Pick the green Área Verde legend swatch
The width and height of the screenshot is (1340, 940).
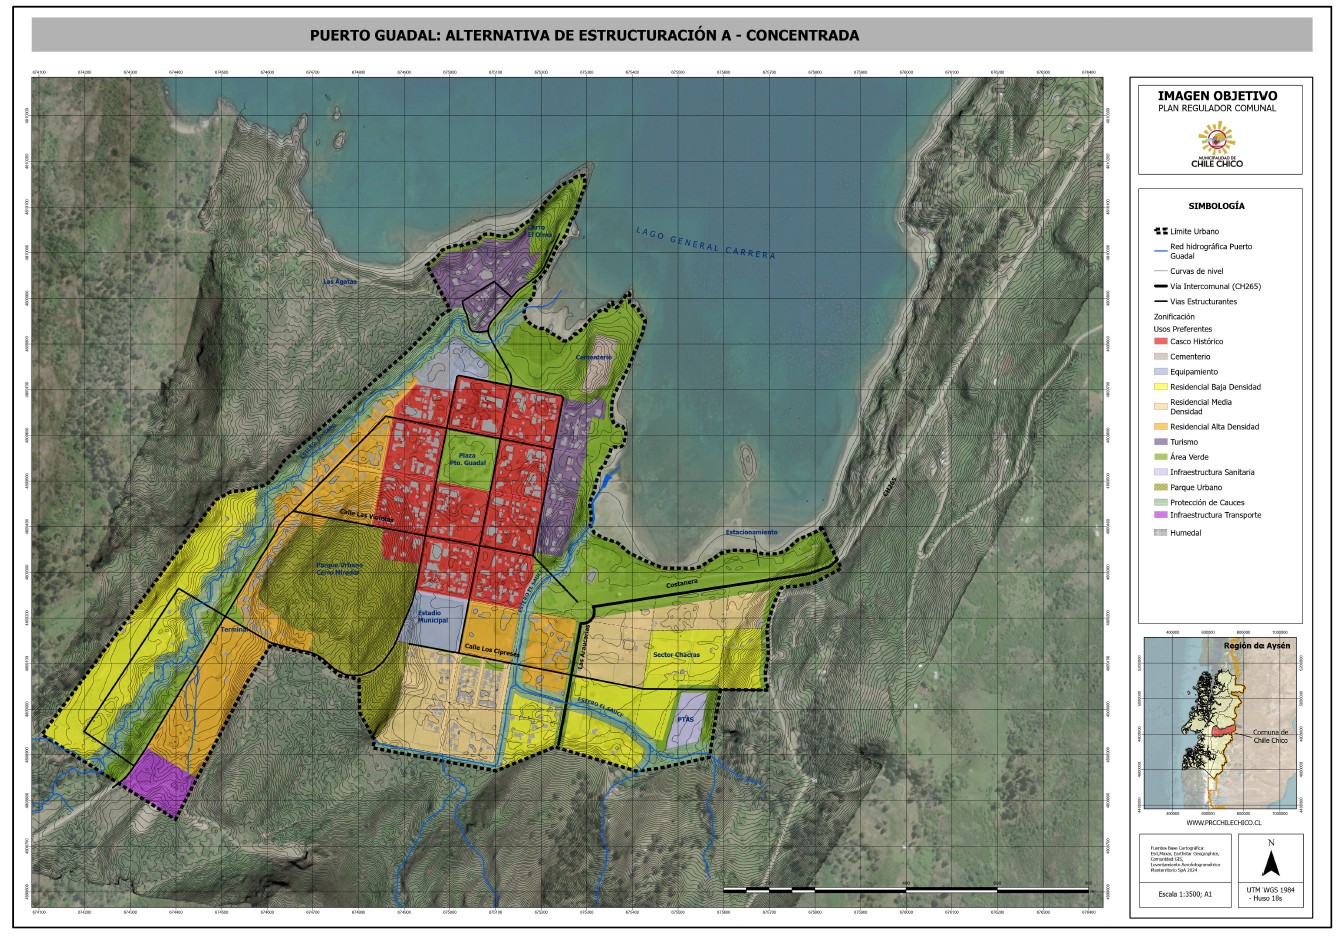[x=1160, y=457]
